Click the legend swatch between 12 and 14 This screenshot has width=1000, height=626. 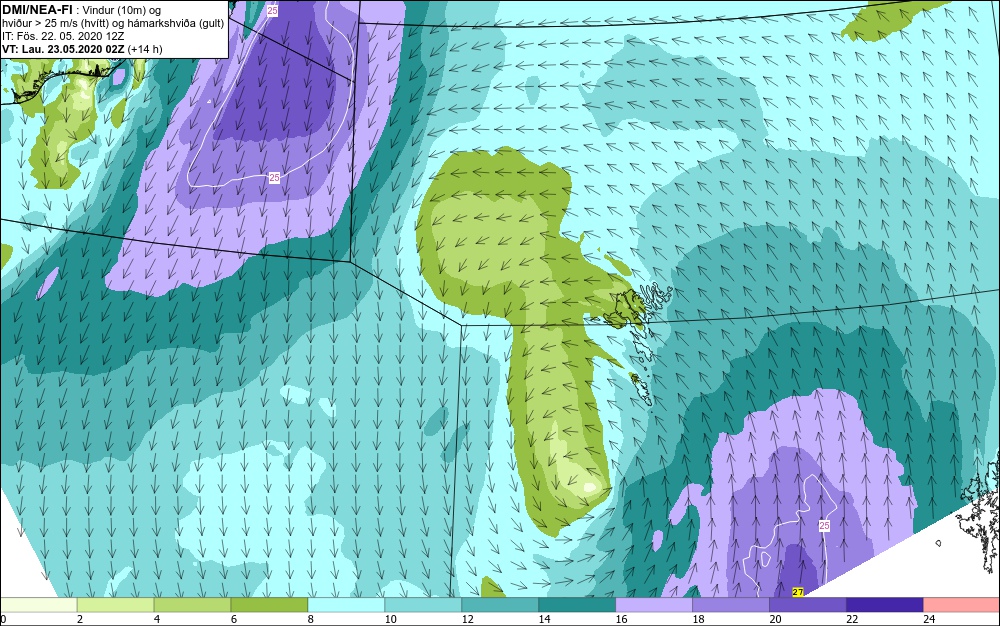click(500, 605)
